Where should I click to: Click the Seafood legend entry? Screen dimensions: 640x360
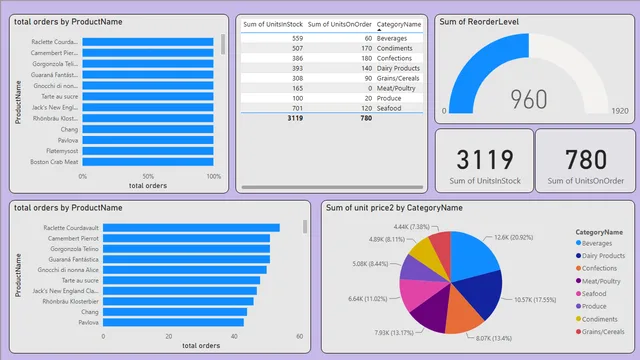[x=591, y=293]
